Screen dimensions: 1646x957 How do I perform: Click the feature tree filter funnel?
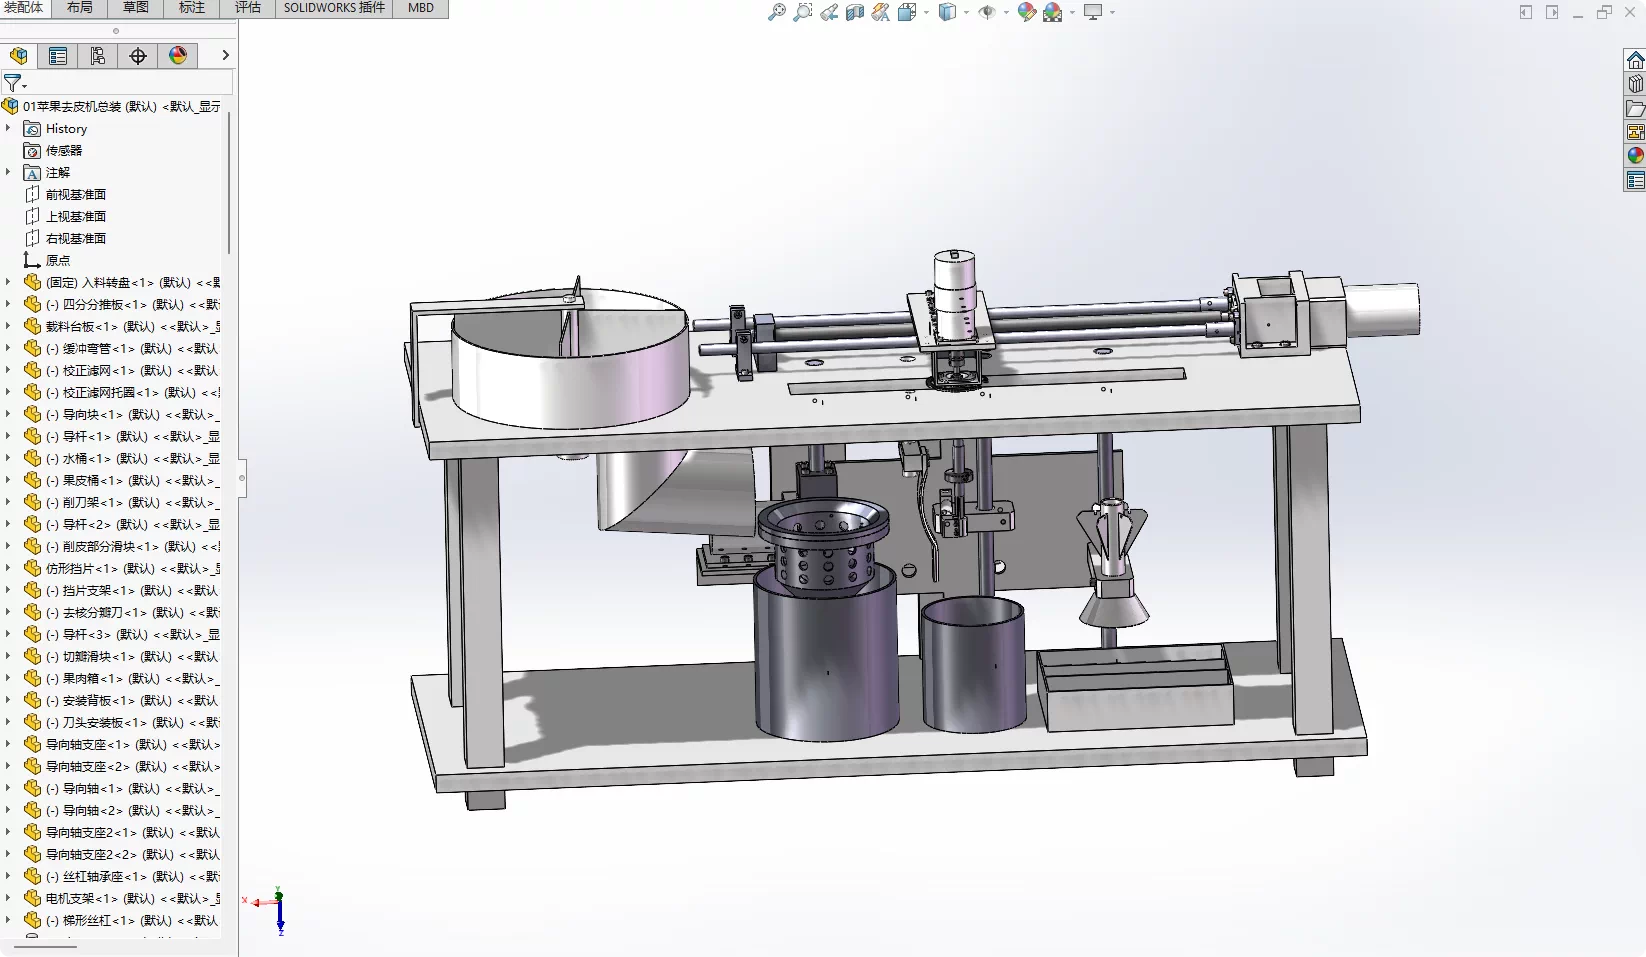tap(13, 83)
